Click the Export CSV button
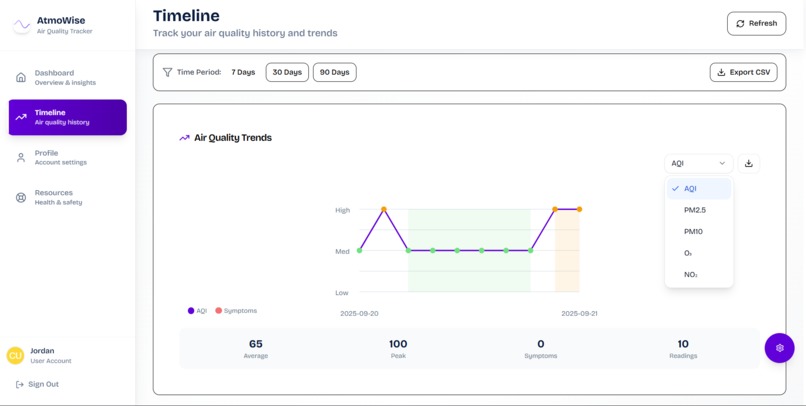 743,72
